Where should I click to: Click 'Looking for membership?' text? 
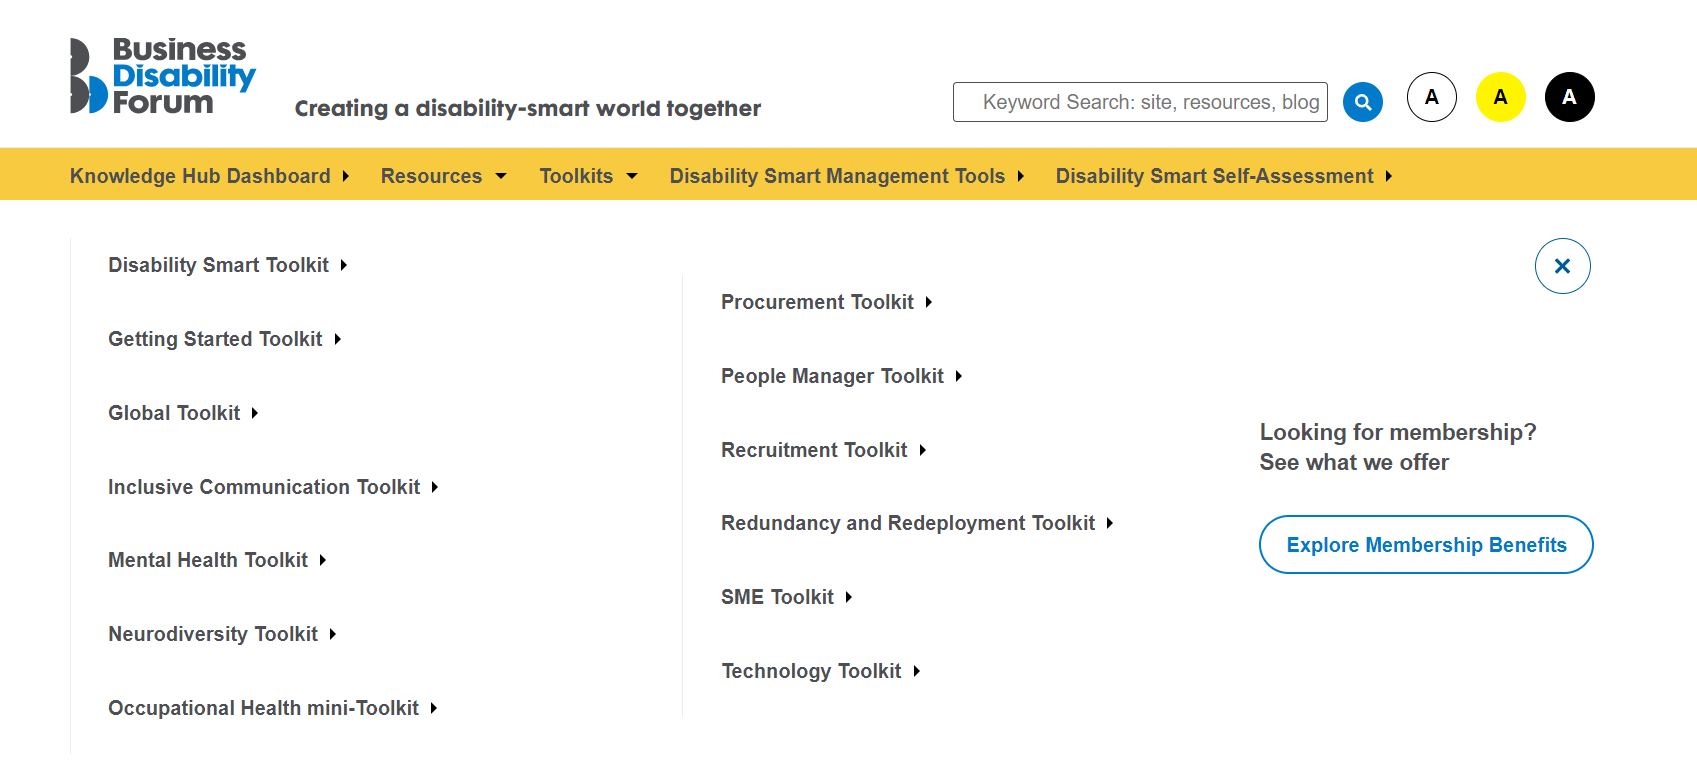(1398, 432)
